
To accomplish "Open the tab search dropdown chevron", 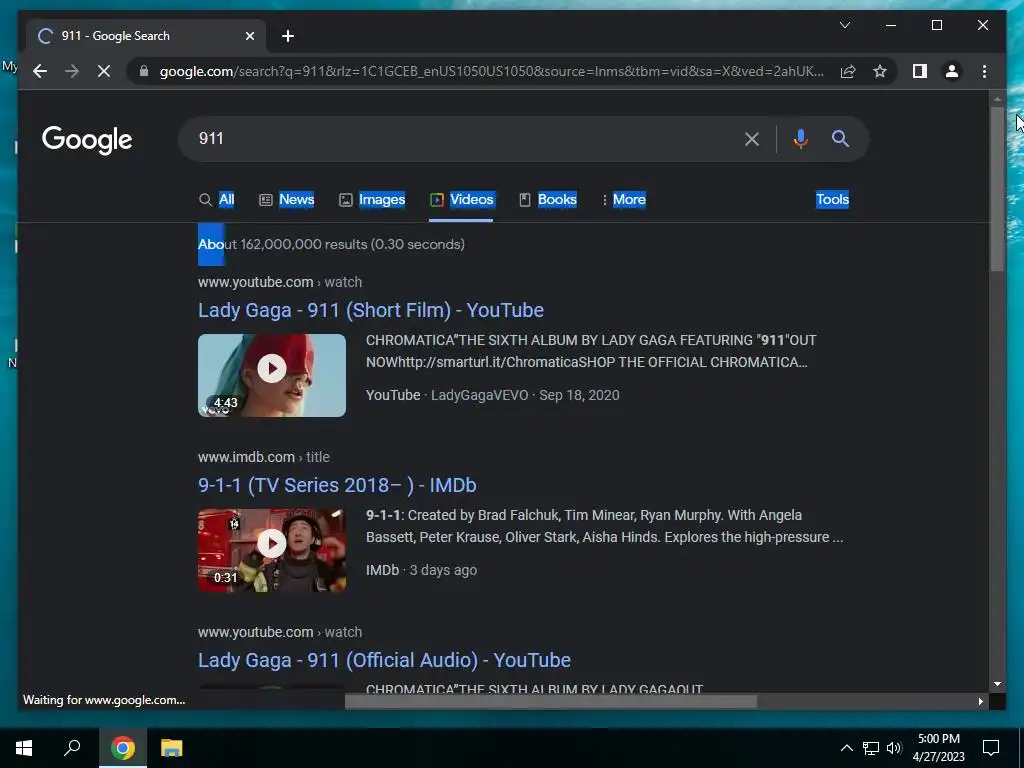I will coord(844,25).
